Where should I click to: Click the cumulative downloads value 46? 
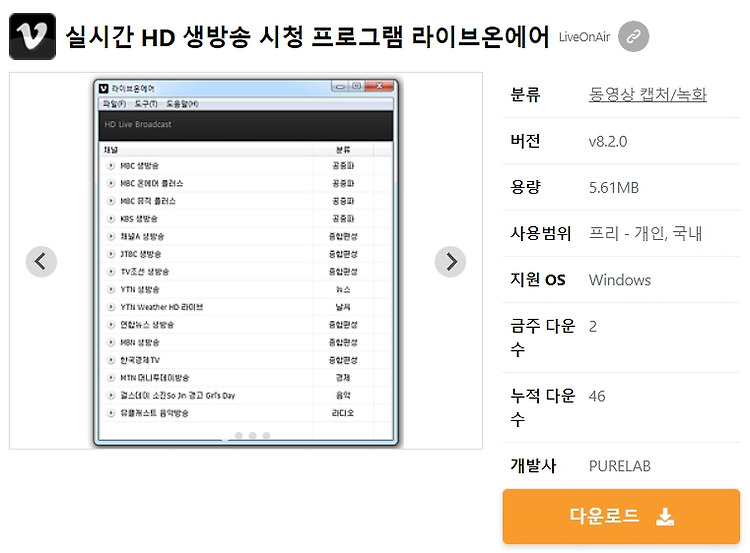[x=597, y=396]
